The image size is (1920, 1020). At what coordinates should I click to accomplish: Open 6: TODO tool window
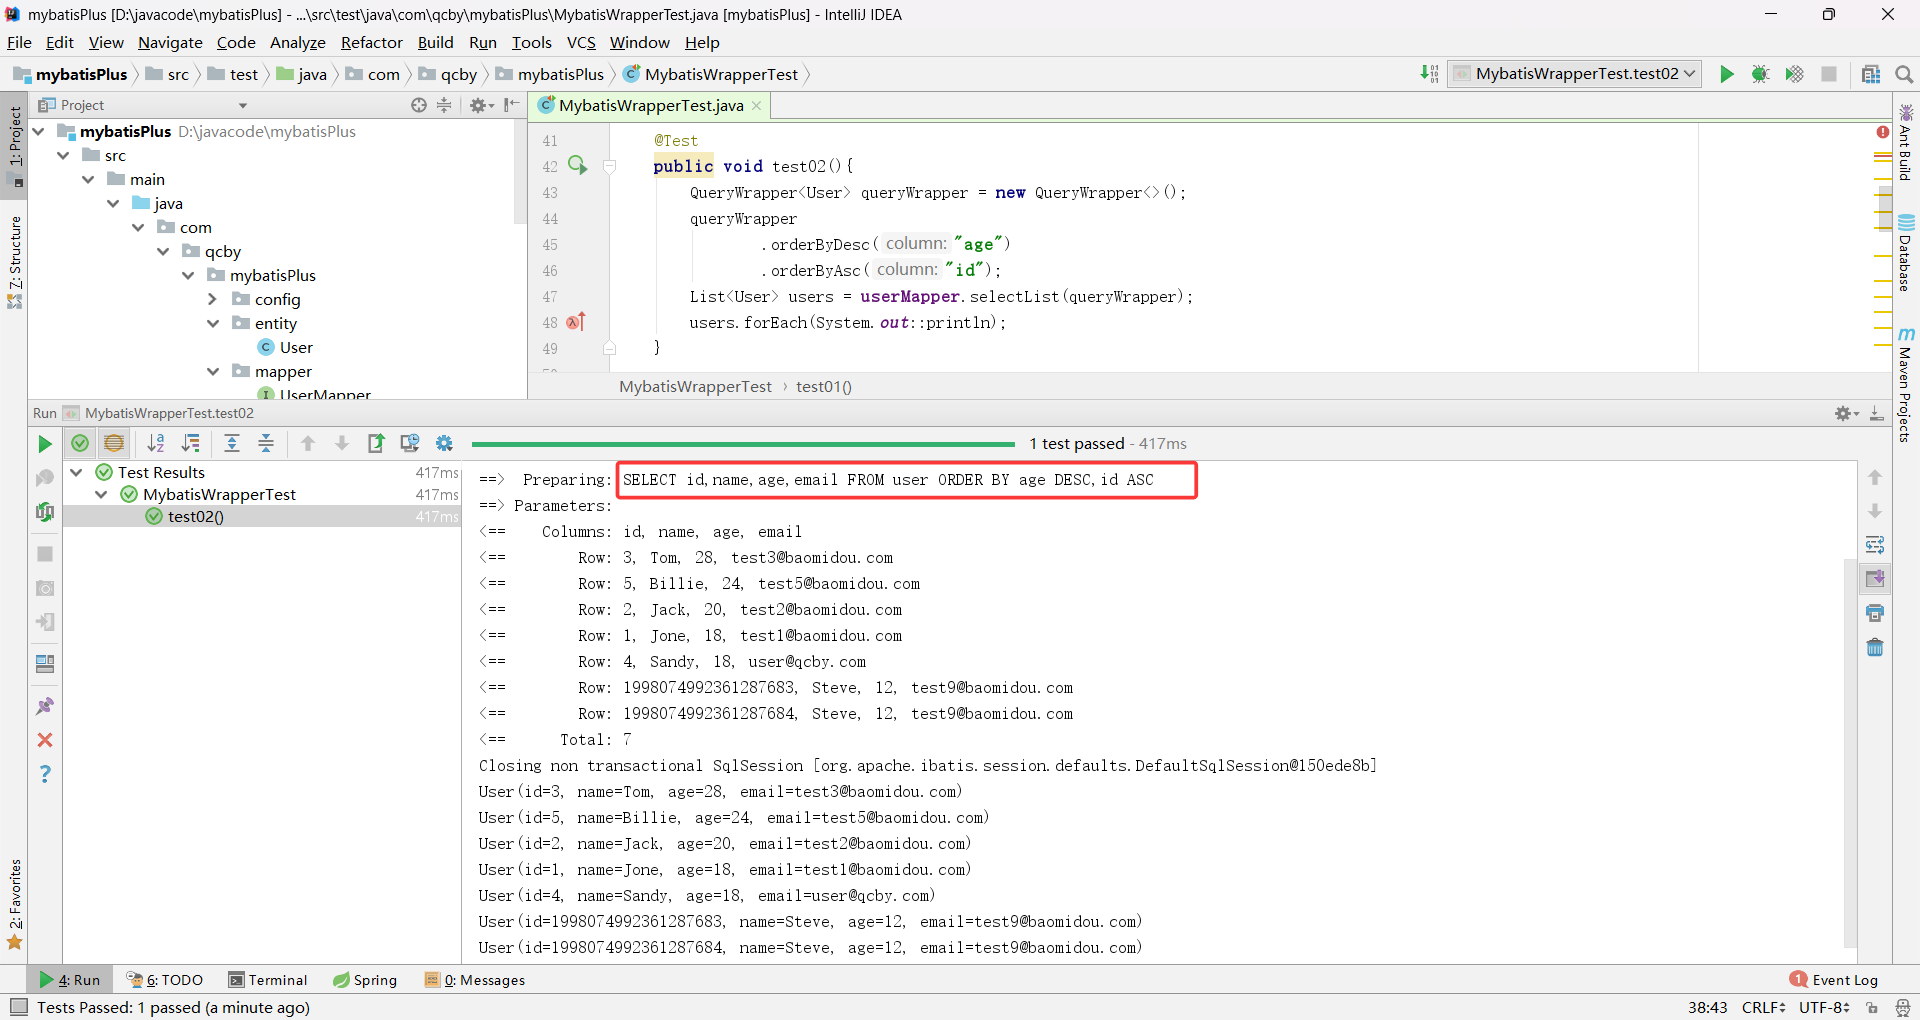(165, 980)
